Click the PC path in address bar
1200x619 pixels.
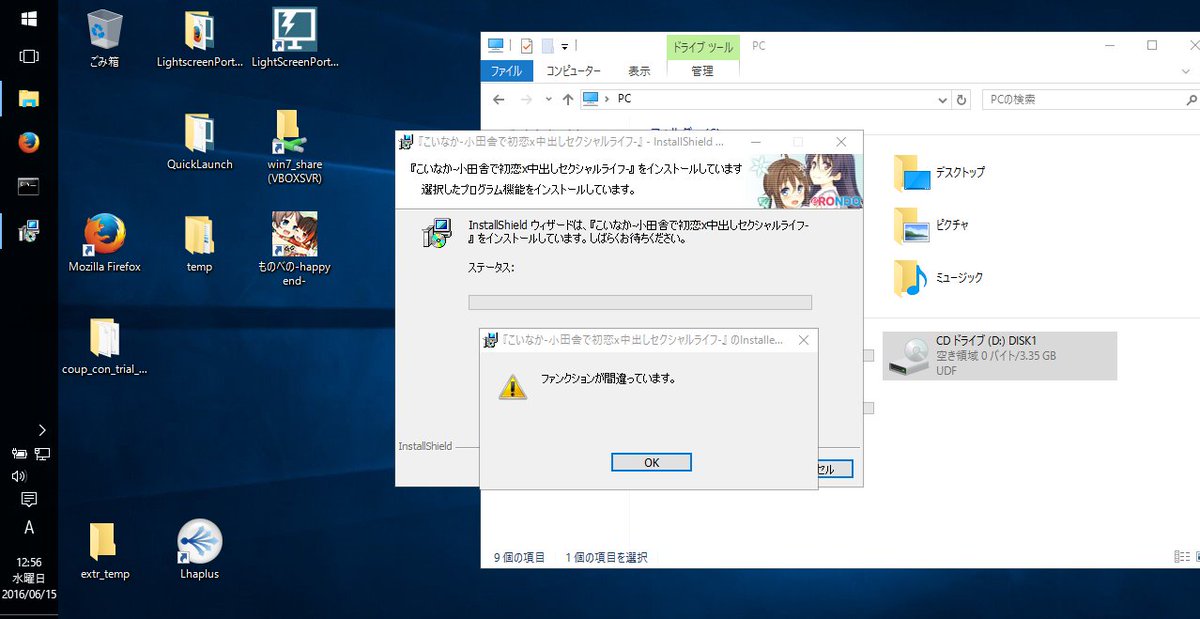pyautogui.click(x=624, y=100)
